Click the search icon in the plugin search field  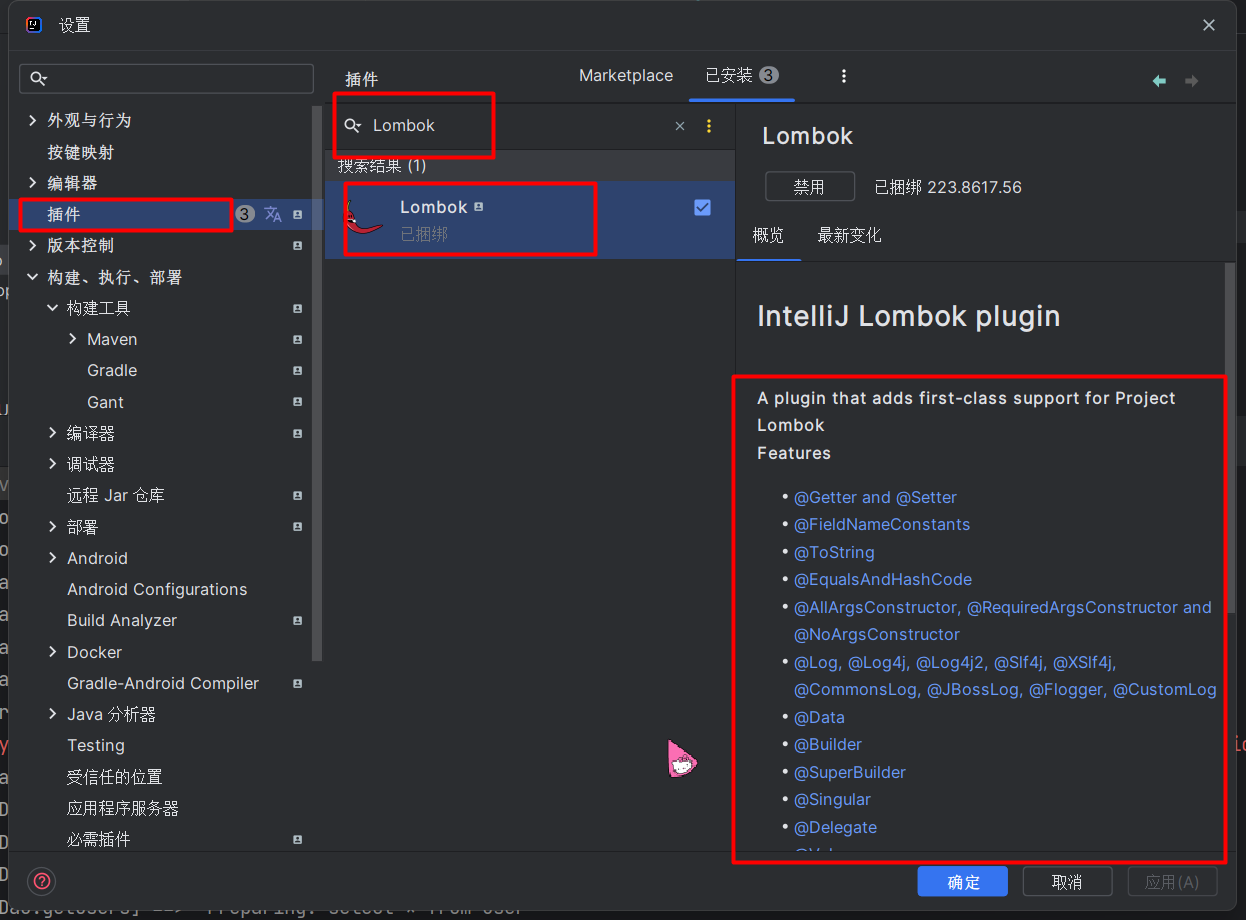coord(353,126)
